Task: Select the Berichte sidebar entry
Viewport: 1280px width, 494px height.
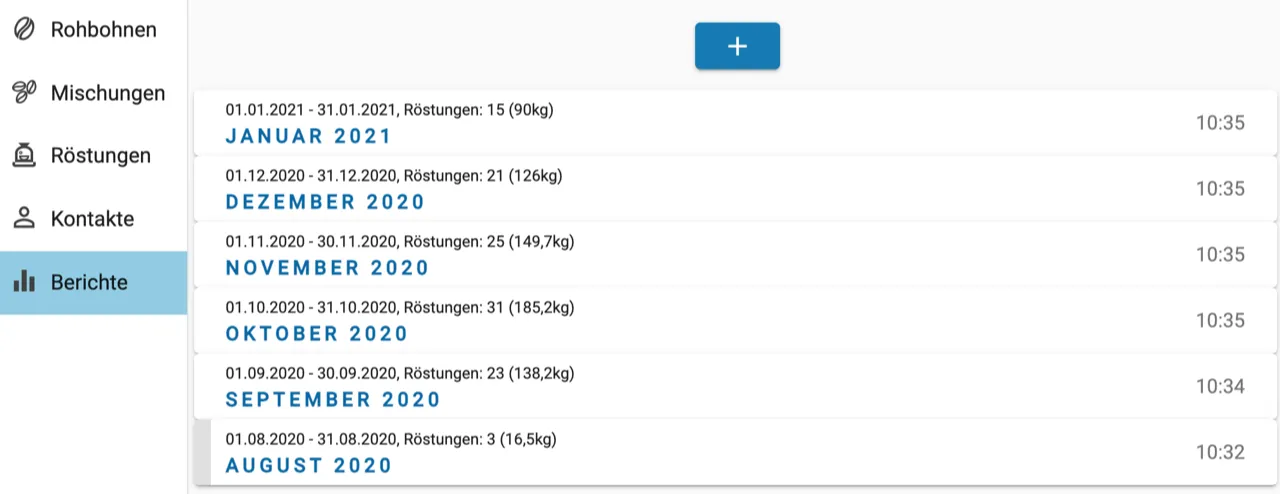Action: [x=89, y=282]
